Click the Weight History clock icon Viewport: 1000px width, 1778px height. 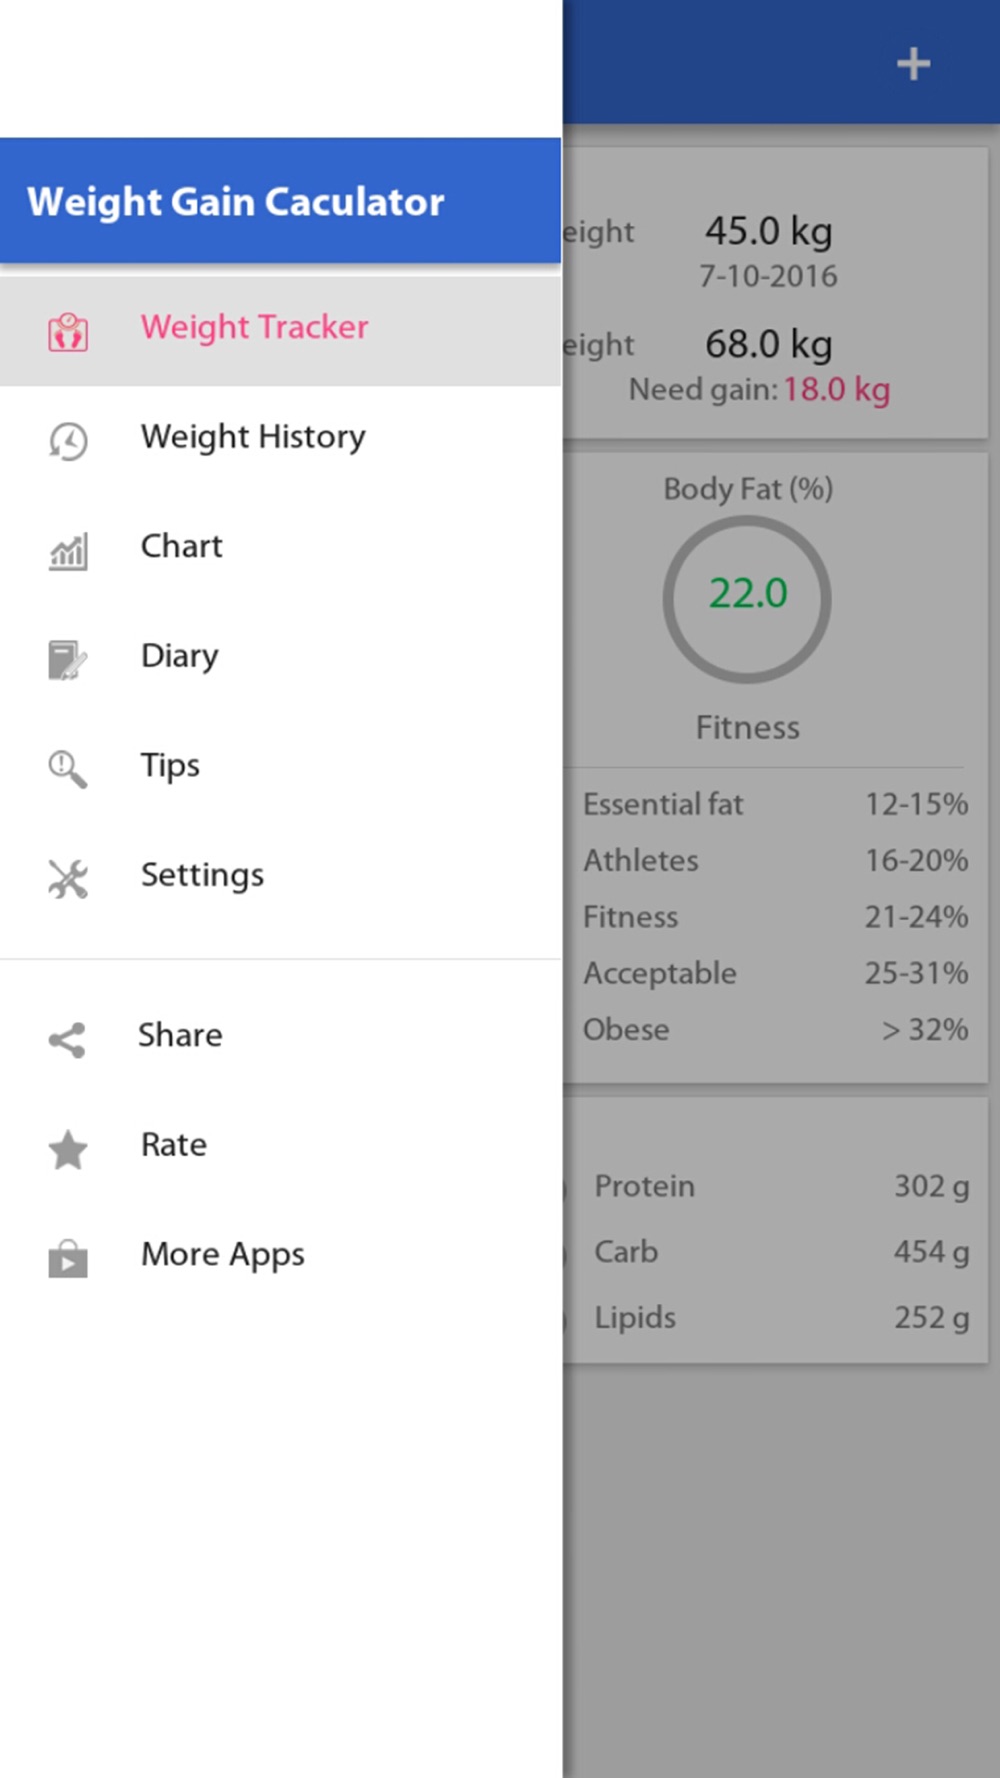[x=68, y=441]
